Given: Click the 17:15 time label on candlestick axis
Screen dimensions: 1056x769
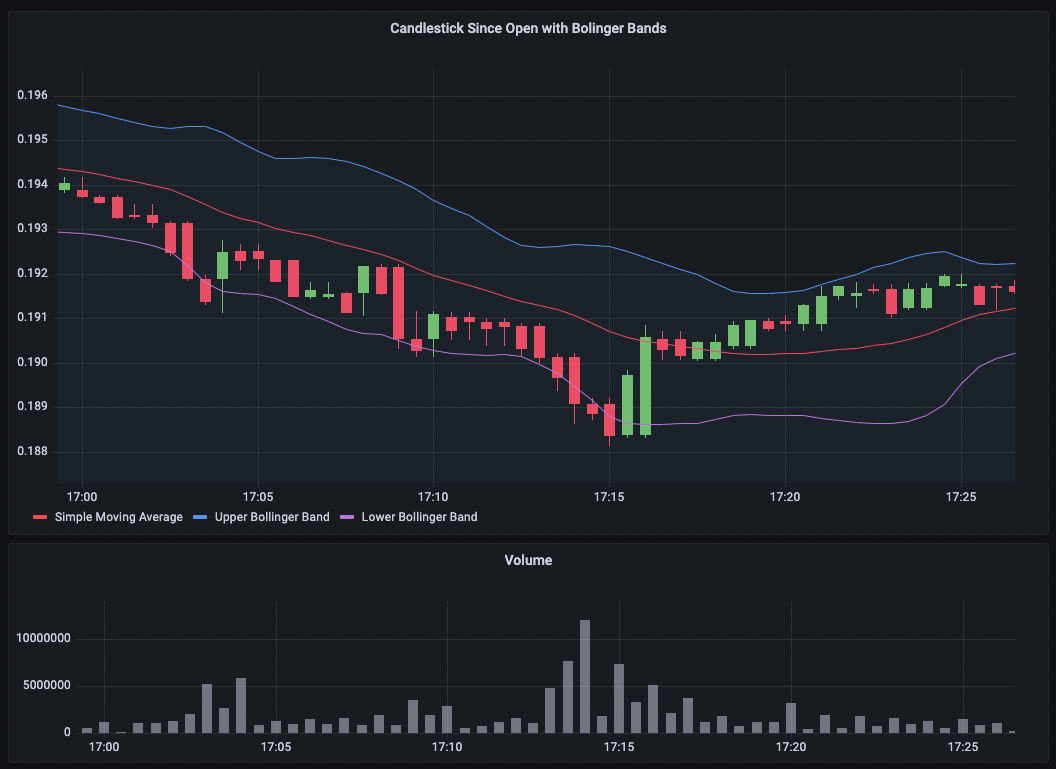Looking at the screenshot, I should [x=609, y=496].
